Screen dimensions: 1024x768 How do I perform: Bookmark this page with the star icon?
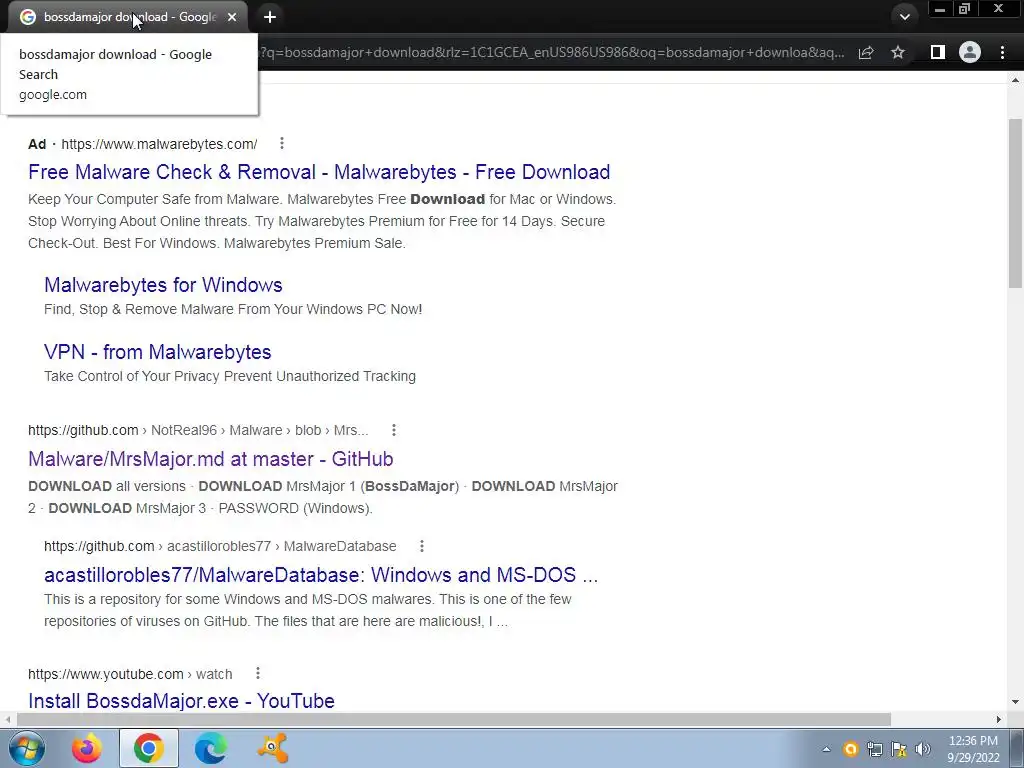(898, 52)
